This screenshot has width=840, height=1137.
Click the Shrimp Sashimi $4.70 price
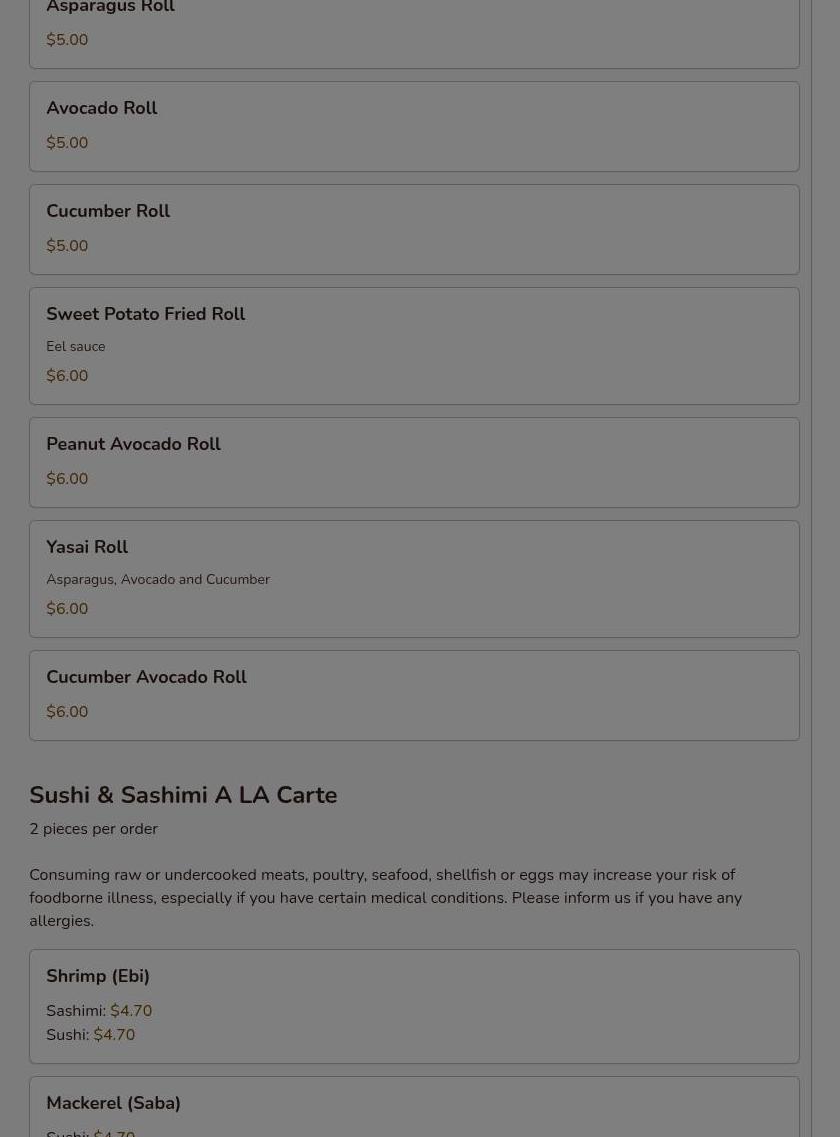coord(131,1011)
